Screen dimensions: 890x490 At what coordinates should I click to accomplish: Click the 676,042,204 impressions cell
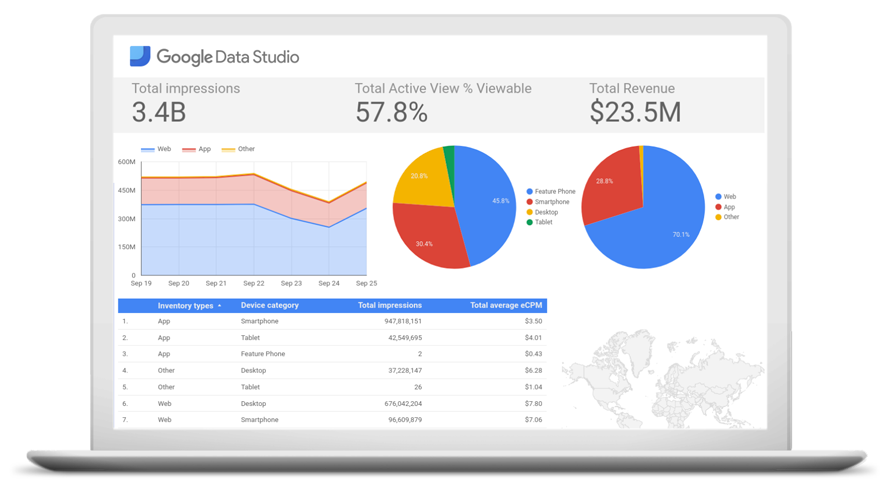coord(403,404)
